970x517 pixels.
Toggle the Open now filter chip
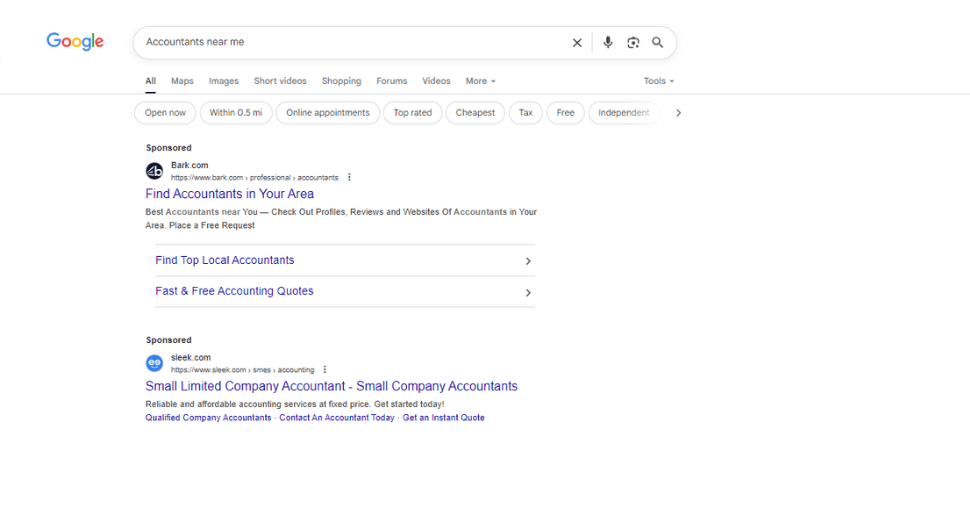click(x=165, y=113)
